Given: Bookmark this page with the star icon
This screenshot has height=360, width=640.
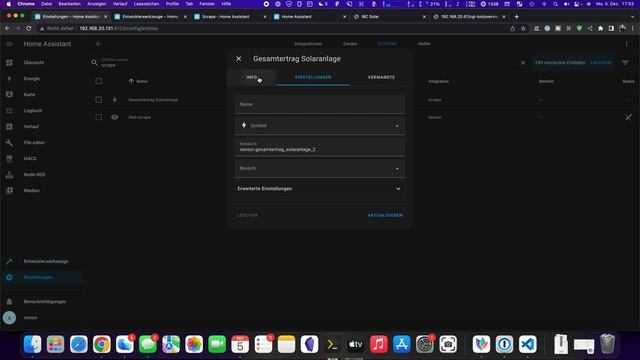Looking at the screenshot, I should (523, 29).
